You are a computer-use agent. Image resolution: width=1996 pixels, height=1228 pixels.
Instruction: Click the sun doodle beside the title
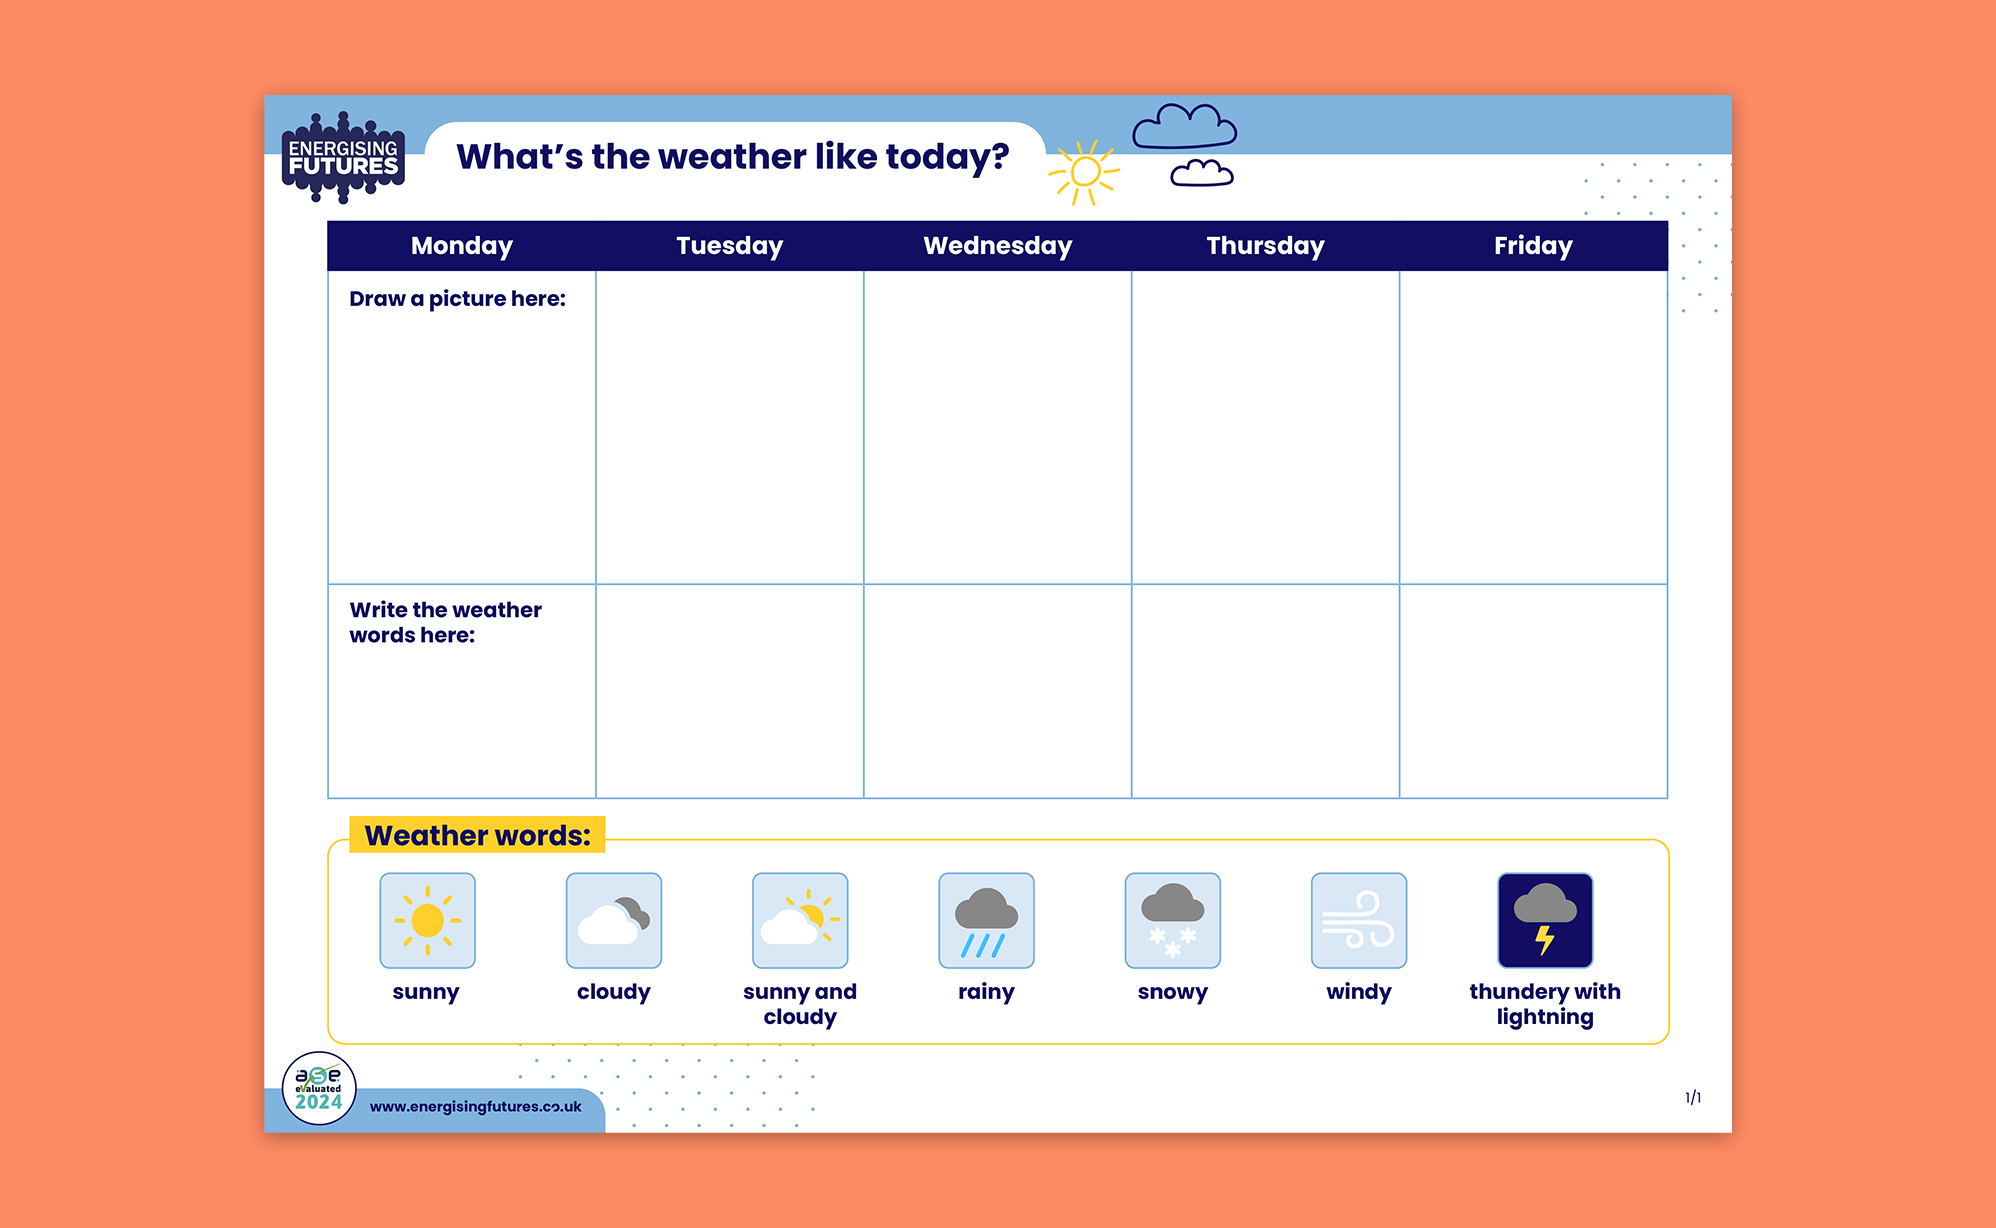pyautogui.click(x=1088, y=174)
